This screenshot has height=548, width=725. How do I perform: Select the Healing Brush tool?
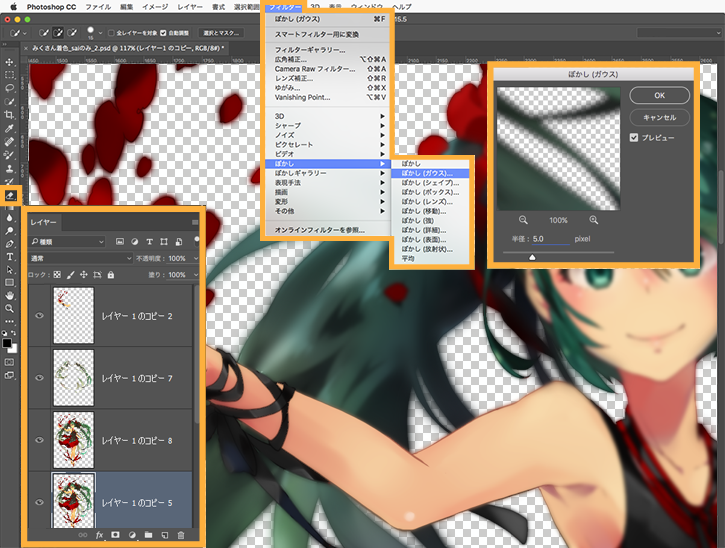pos(9,142)
